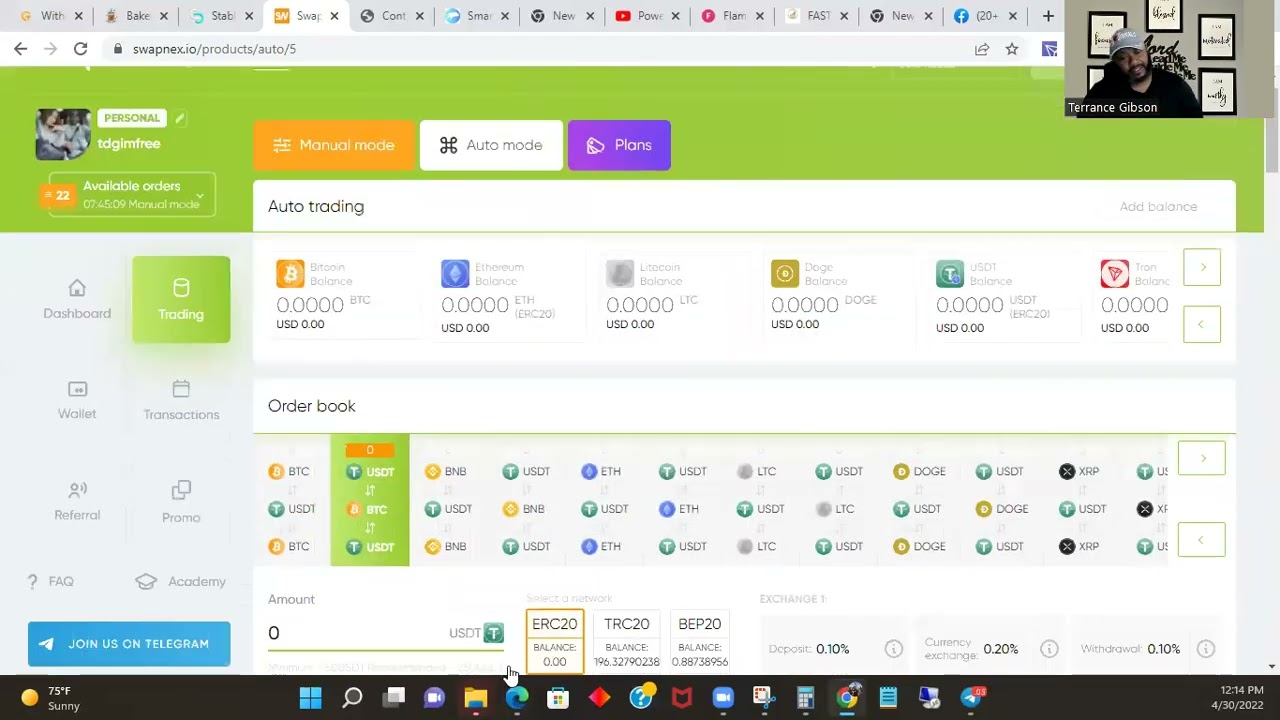Open the Academy link
Image resolution: width=1280 pixels, height=720 pixels.
click(181, 581)
